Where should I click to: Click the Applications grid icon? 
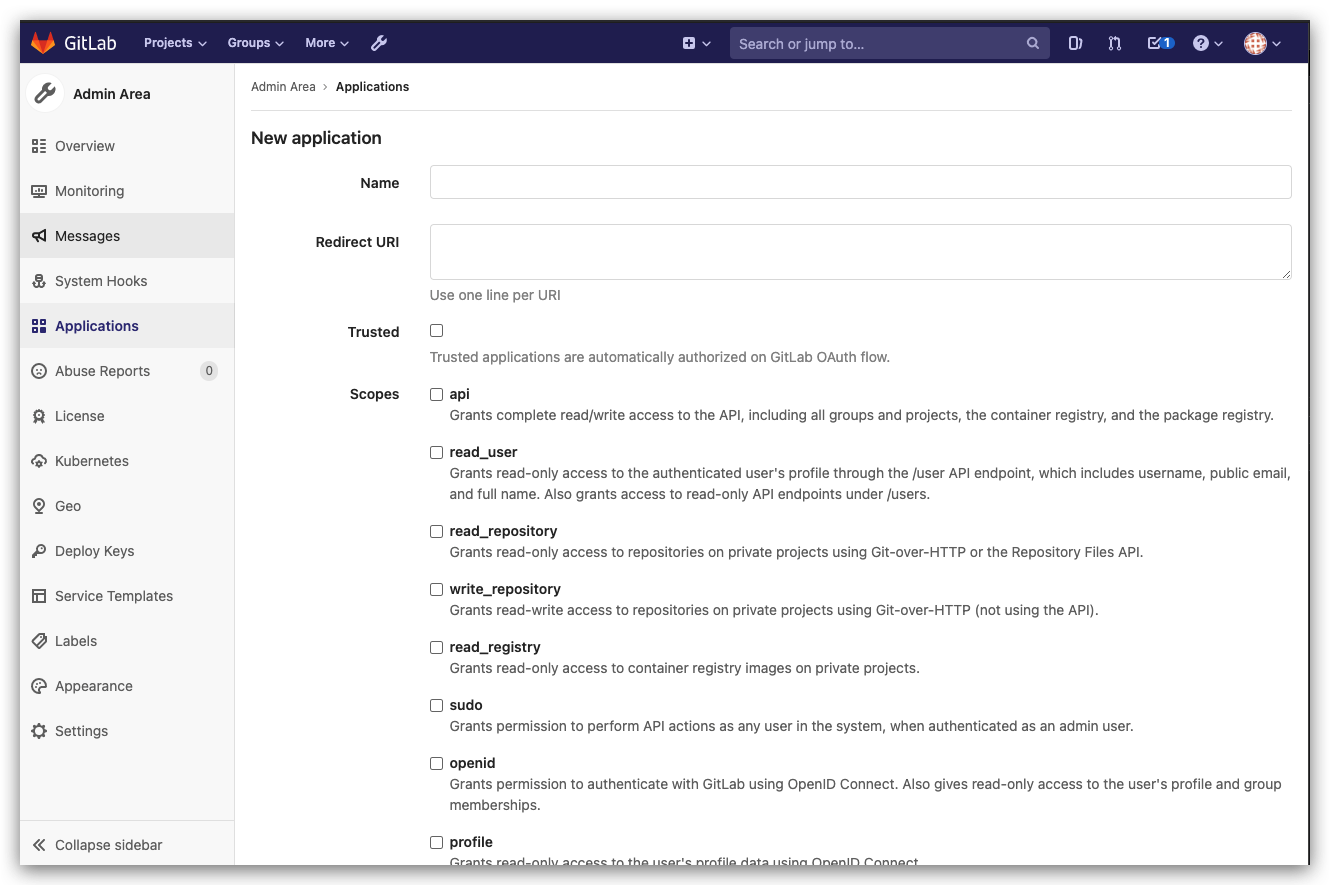pyautogui.click(x=39, y=326)
